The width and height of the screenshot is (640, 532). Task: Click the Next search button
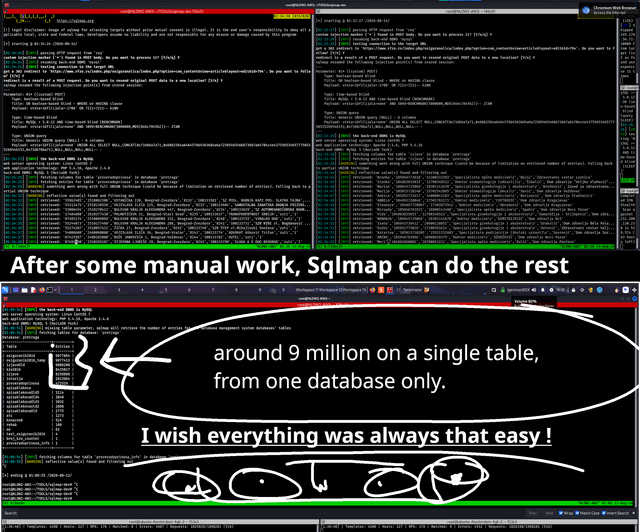[x=549, y=513]
